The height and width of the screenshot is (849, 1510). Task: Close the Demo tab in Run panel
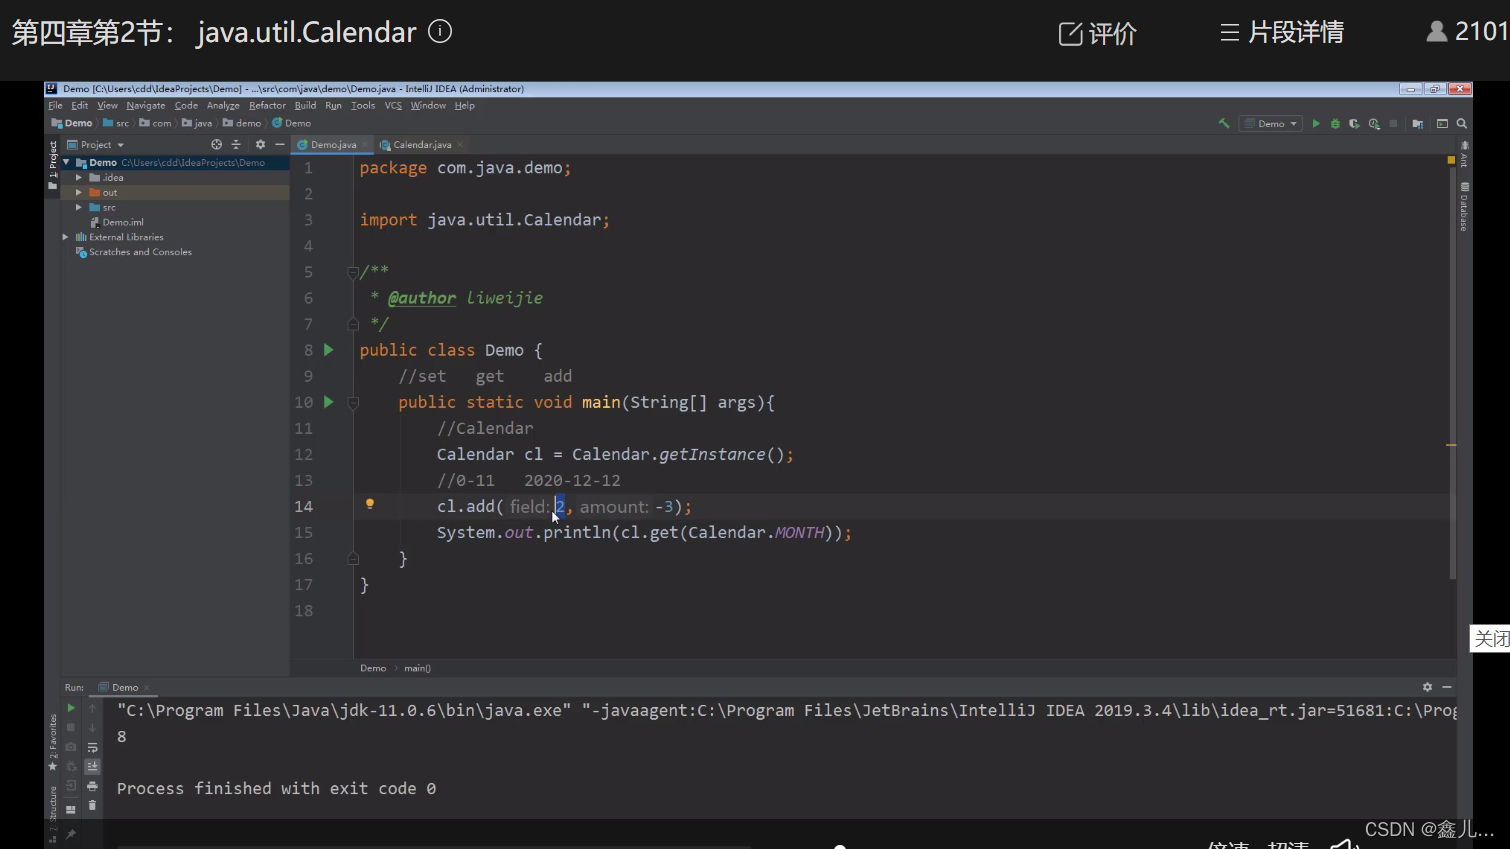pyautogui.click(x=147, y=688)
